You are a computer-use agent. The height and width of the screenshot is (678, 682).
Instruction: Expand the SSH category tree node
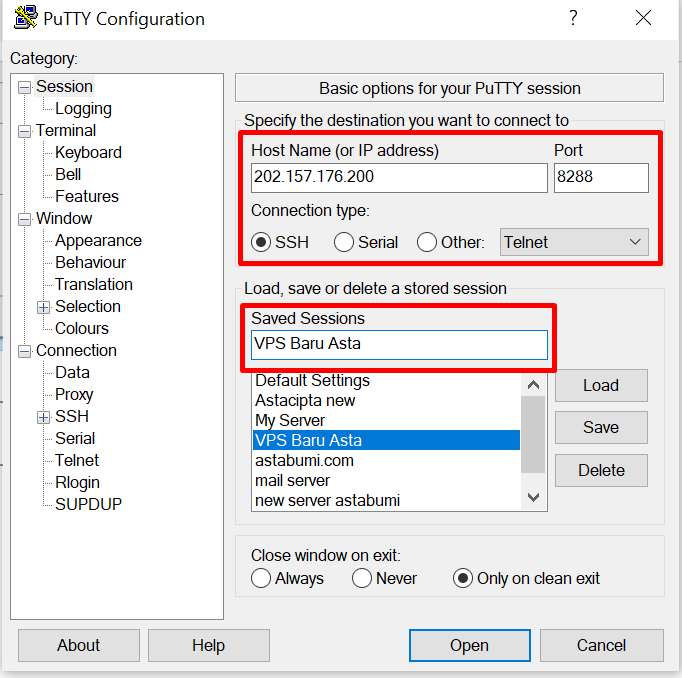coord(43,417)
